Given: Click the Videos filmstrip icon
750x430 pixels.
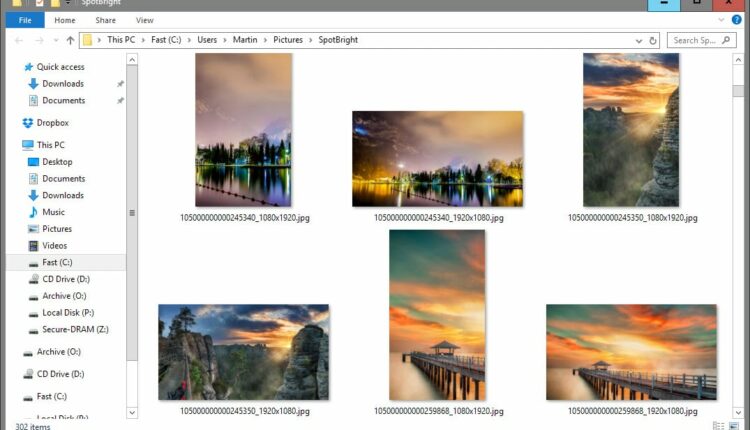Looking at the screenshot, I should point(33,246).
